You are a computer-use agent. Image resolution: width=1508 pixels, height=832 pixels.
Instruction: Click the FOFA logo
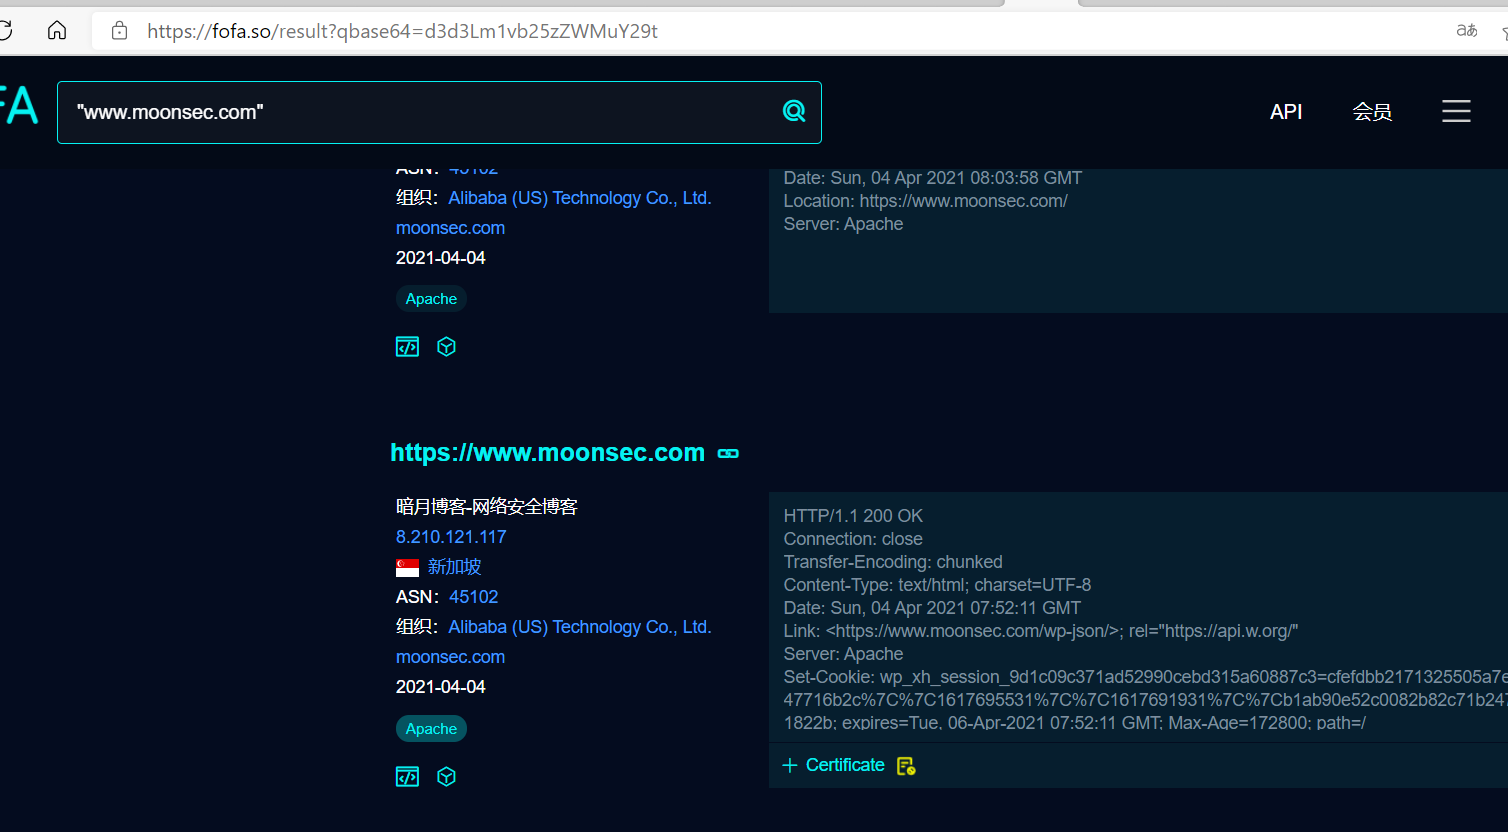(x=19, y=106)
